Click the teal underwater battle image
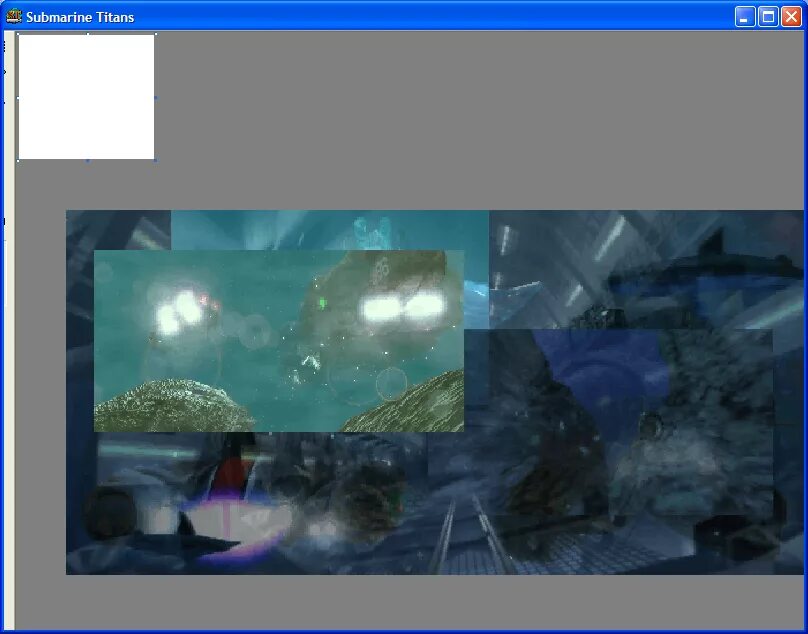The image size is (808, 634). click(279, 341)
